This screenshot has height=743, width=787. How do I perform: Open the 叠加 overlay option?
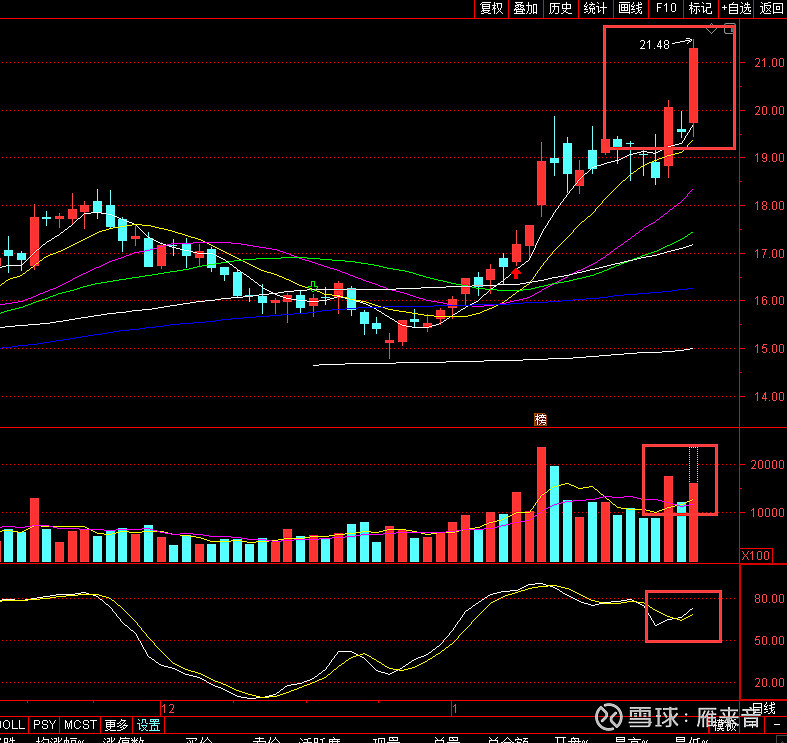pos(526,9)
